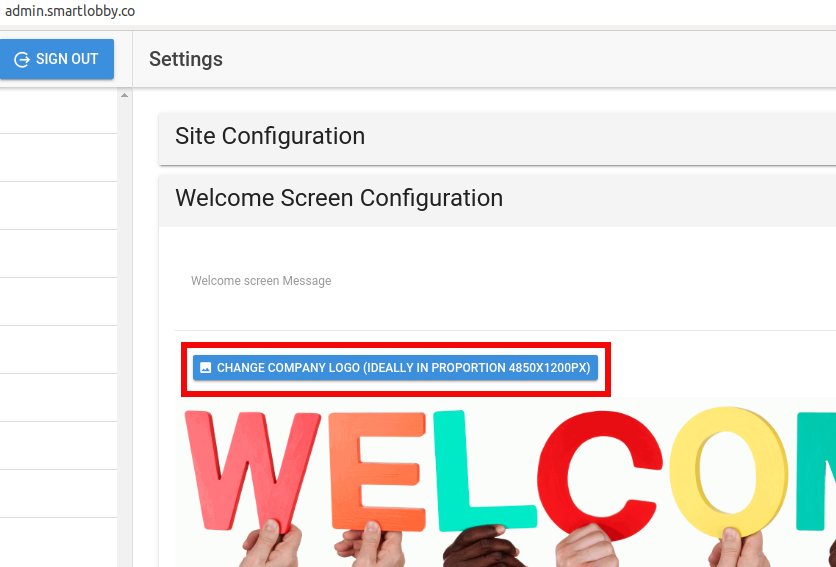Viewport: 836px width, 567px height.
Task: Click the yellow letter O in the banner
Action: [728, 472]
